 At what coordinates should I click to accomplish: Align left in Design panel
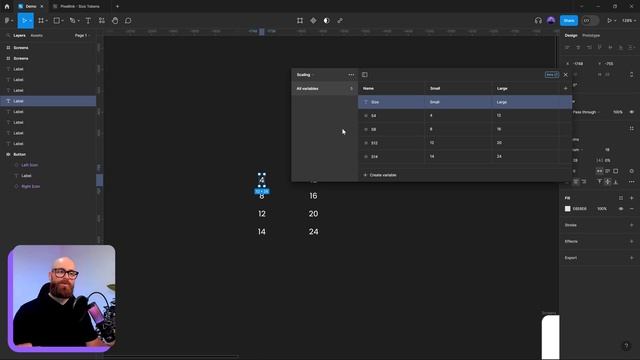point(567,48)
